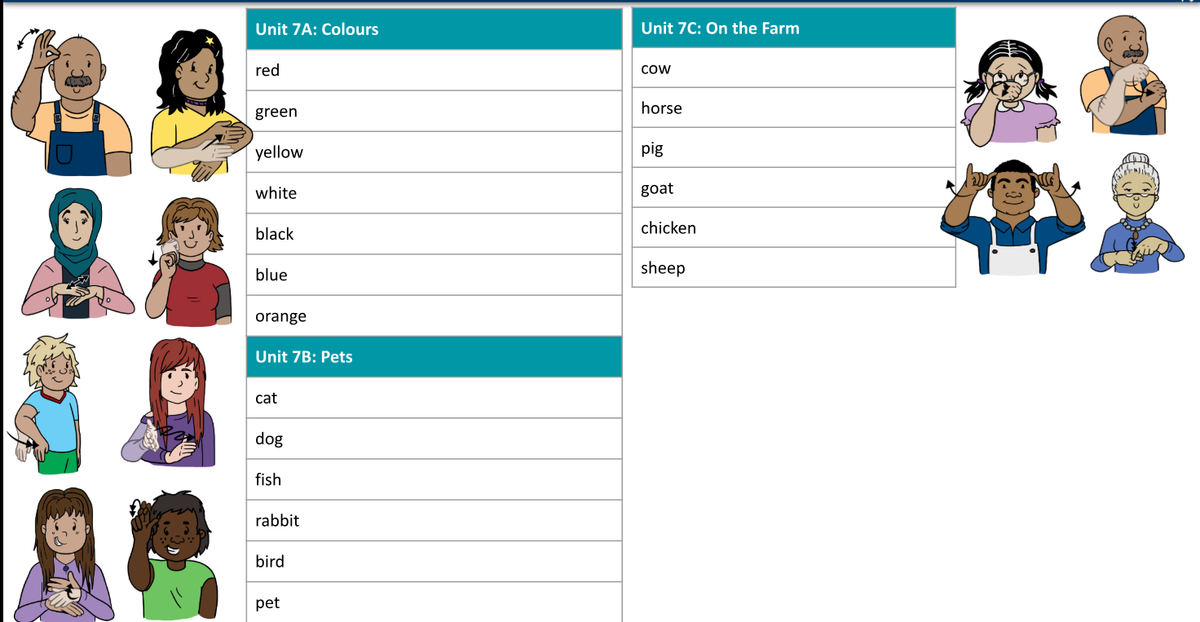Select the red-haired girl in the purple top
The image size is (1200, 622).
175,403
